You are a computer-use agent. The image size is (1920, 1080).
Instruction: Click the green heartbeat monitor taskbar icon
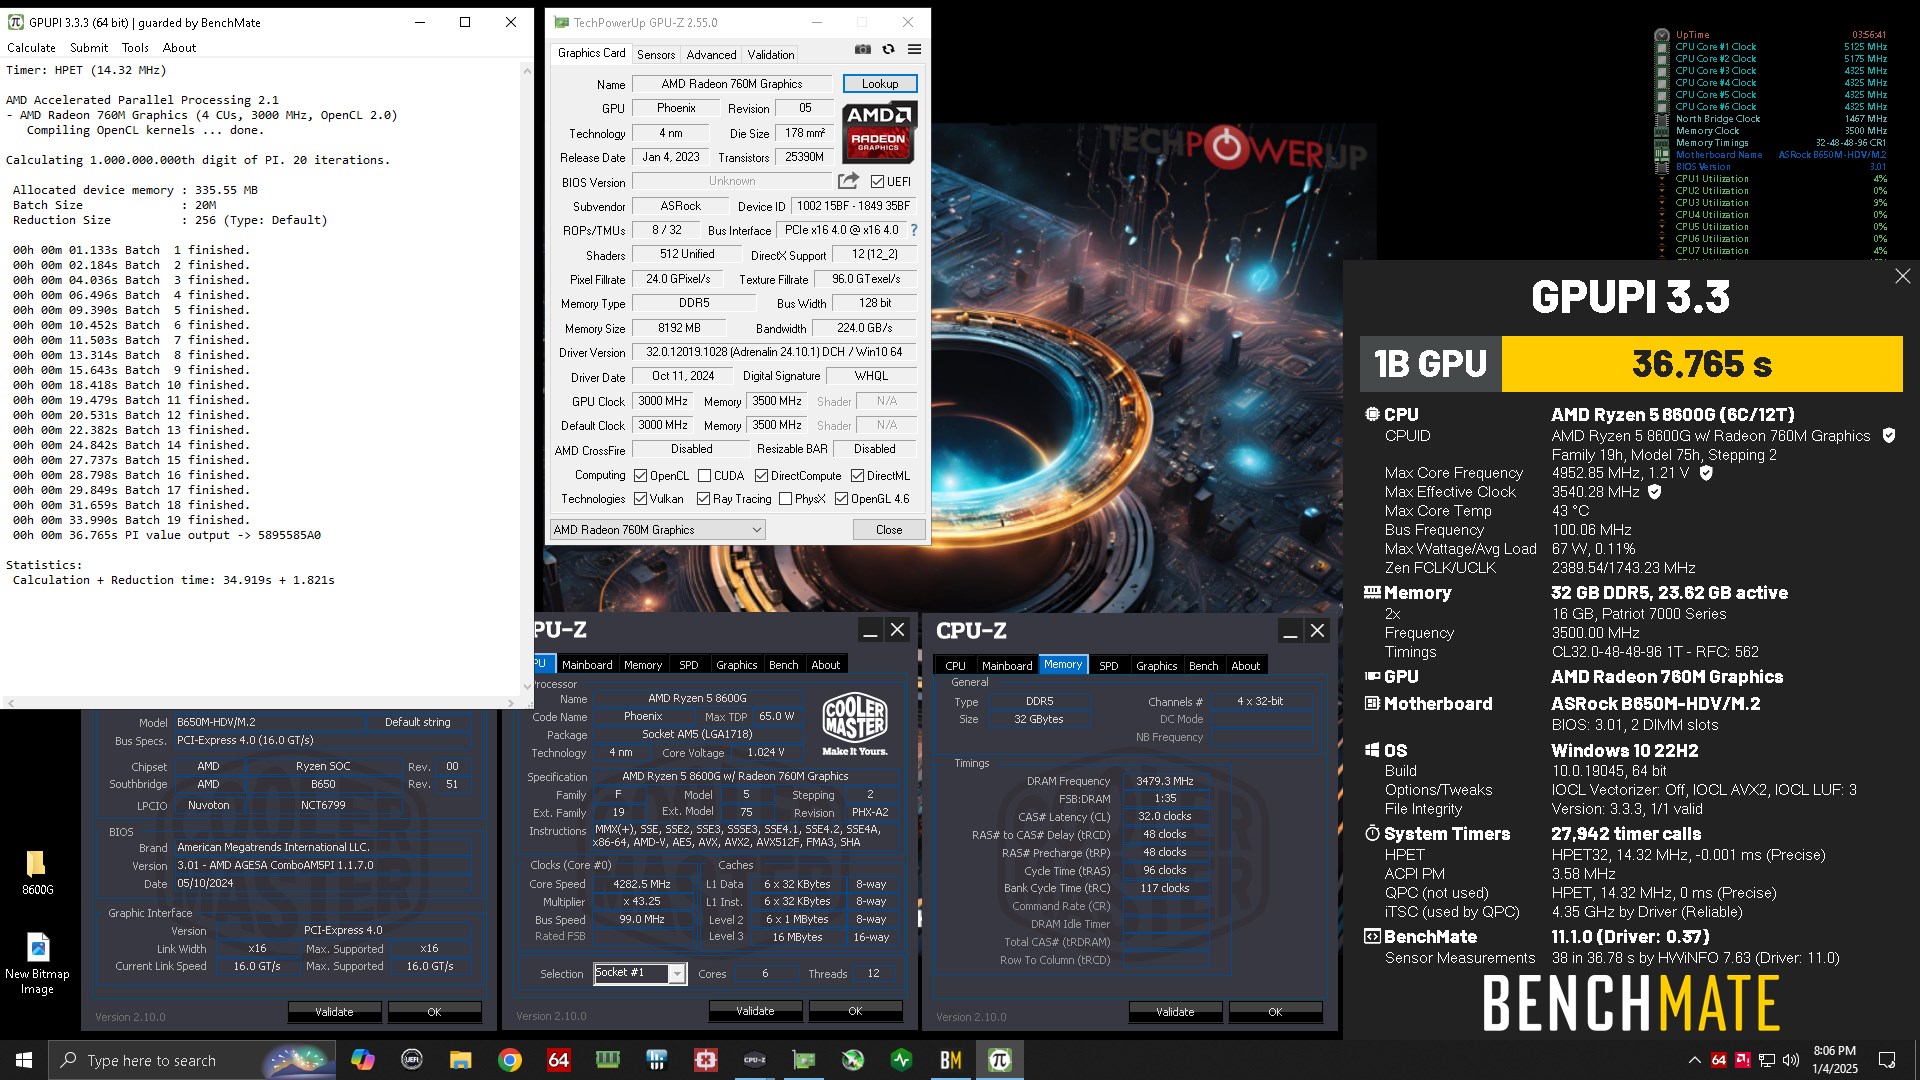(902, 1060)
